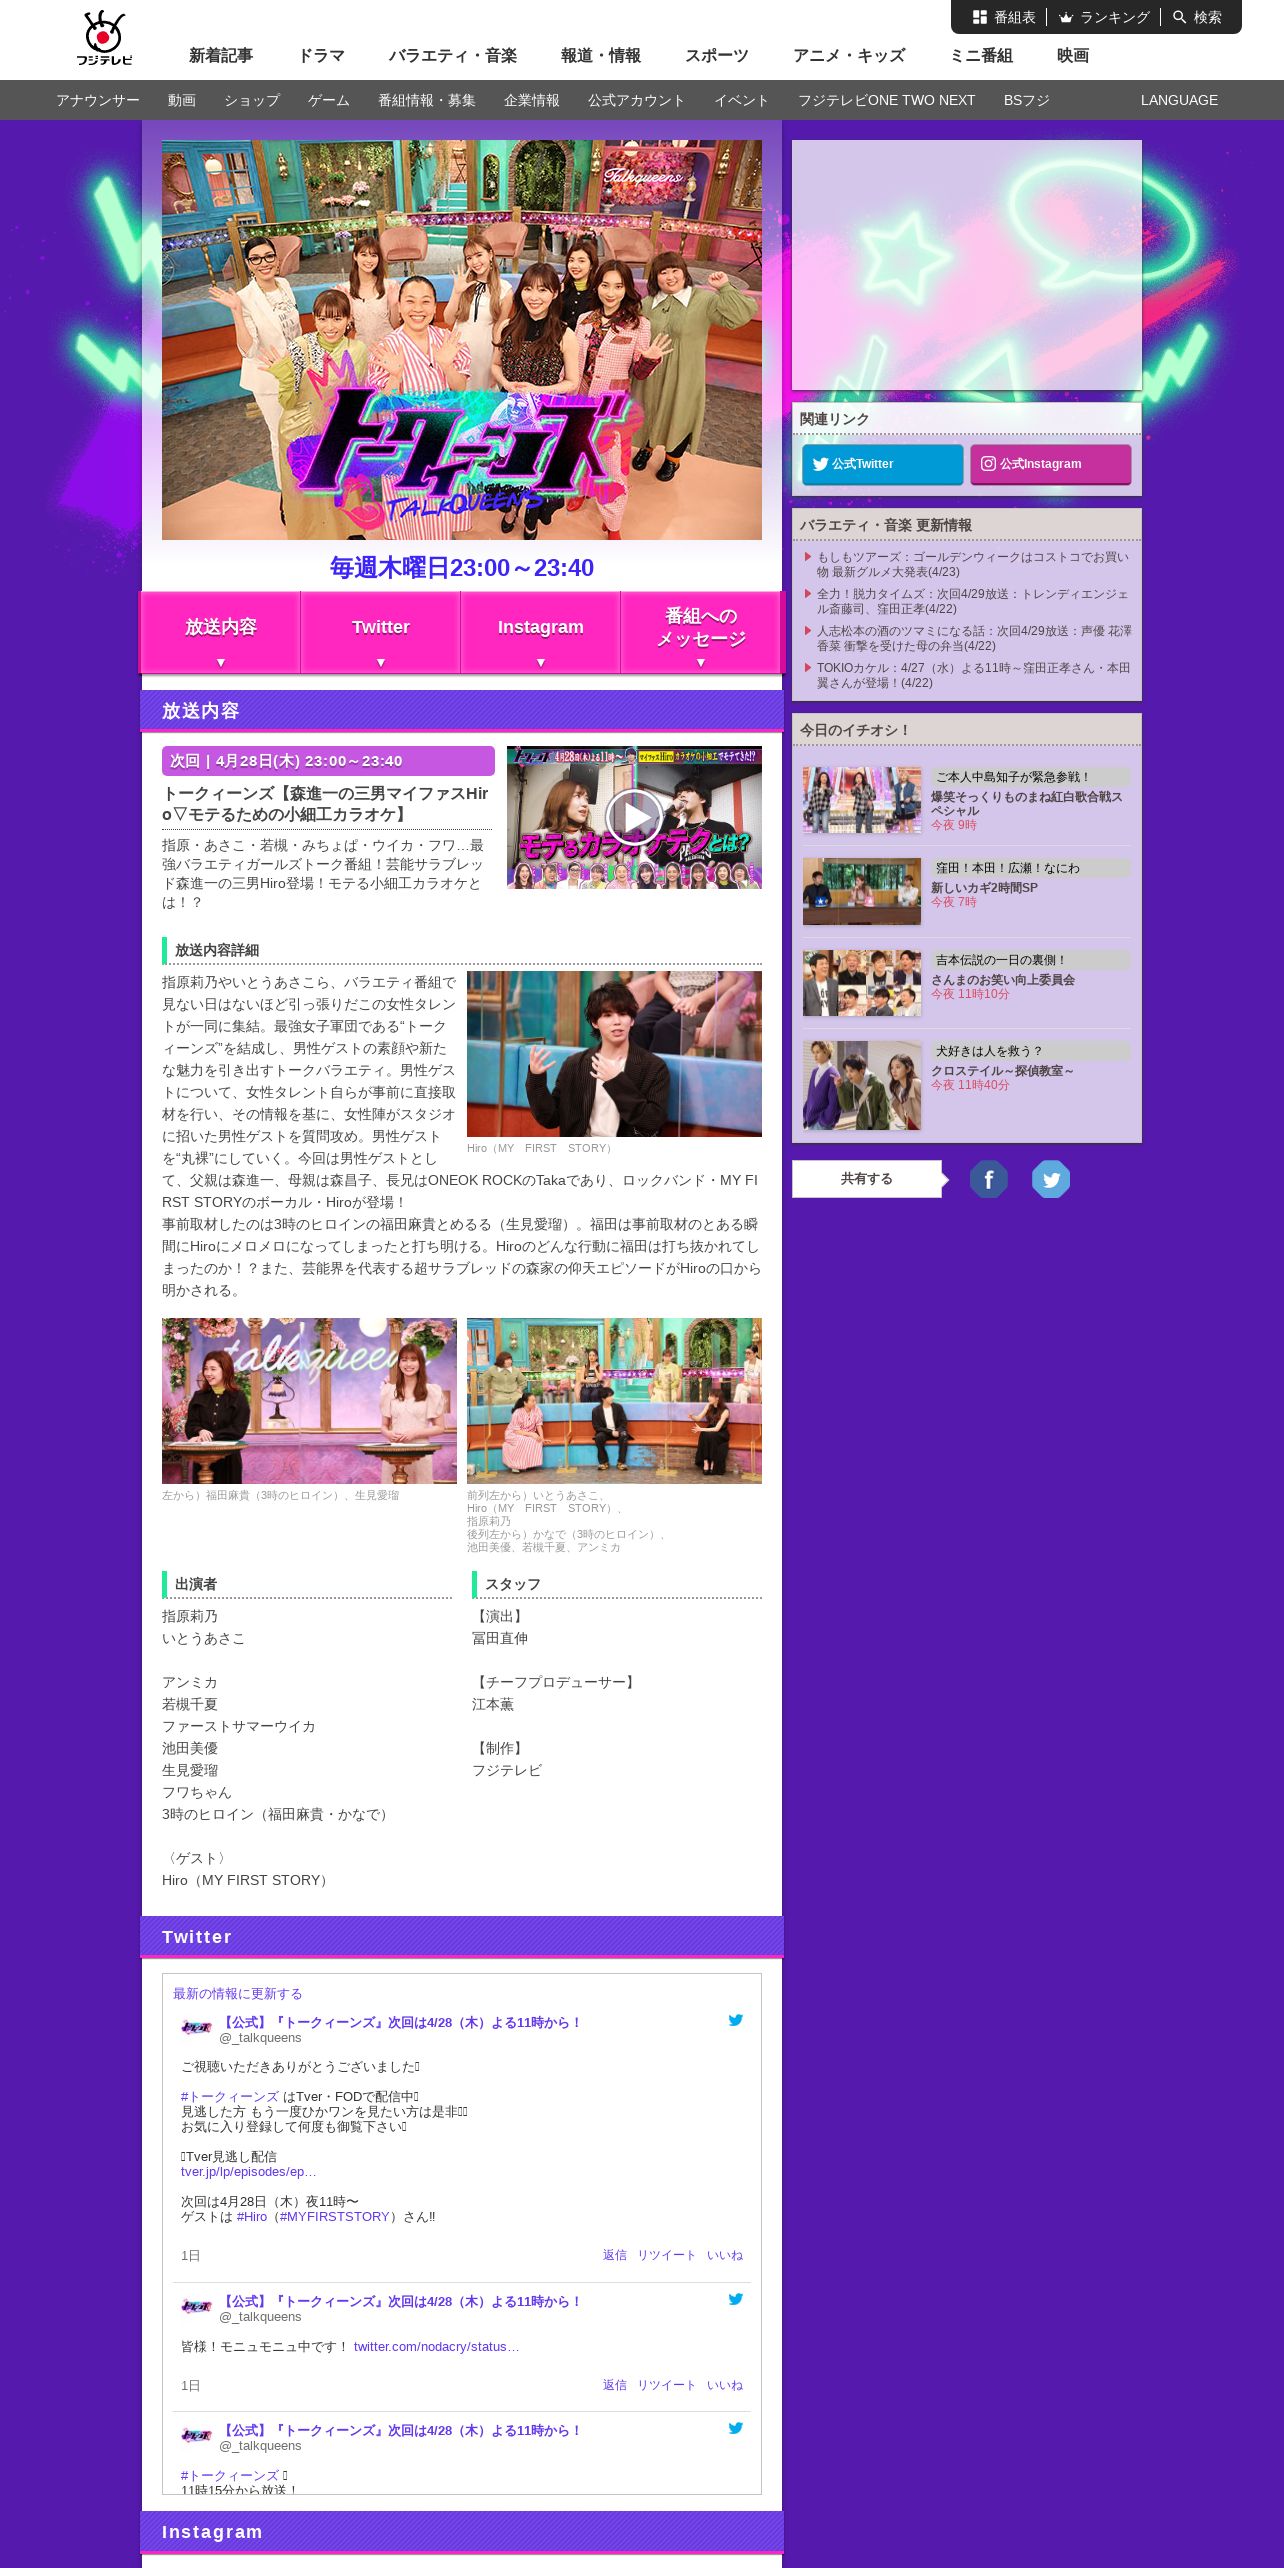Open the スポーツ menu
Viewport: 1284px width, 2568px height.
point(717,56)
